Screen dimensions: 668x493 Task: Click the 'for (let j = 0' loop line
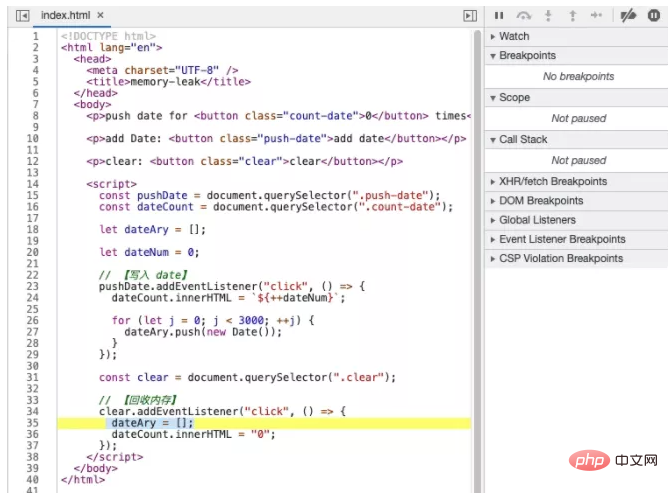coord(213,320)
